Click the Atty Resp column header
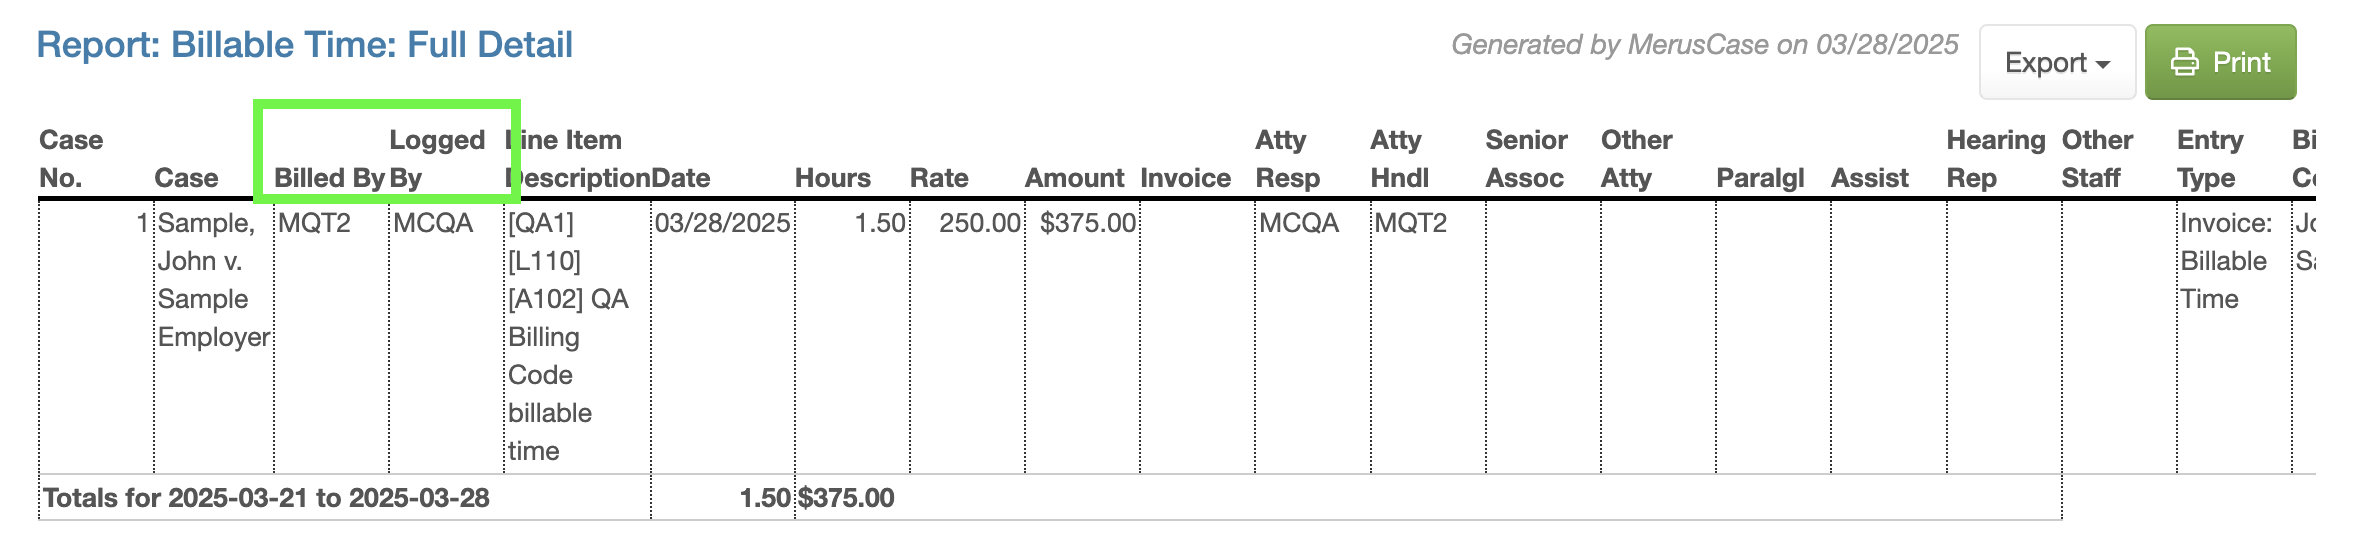 point(1288,159)
